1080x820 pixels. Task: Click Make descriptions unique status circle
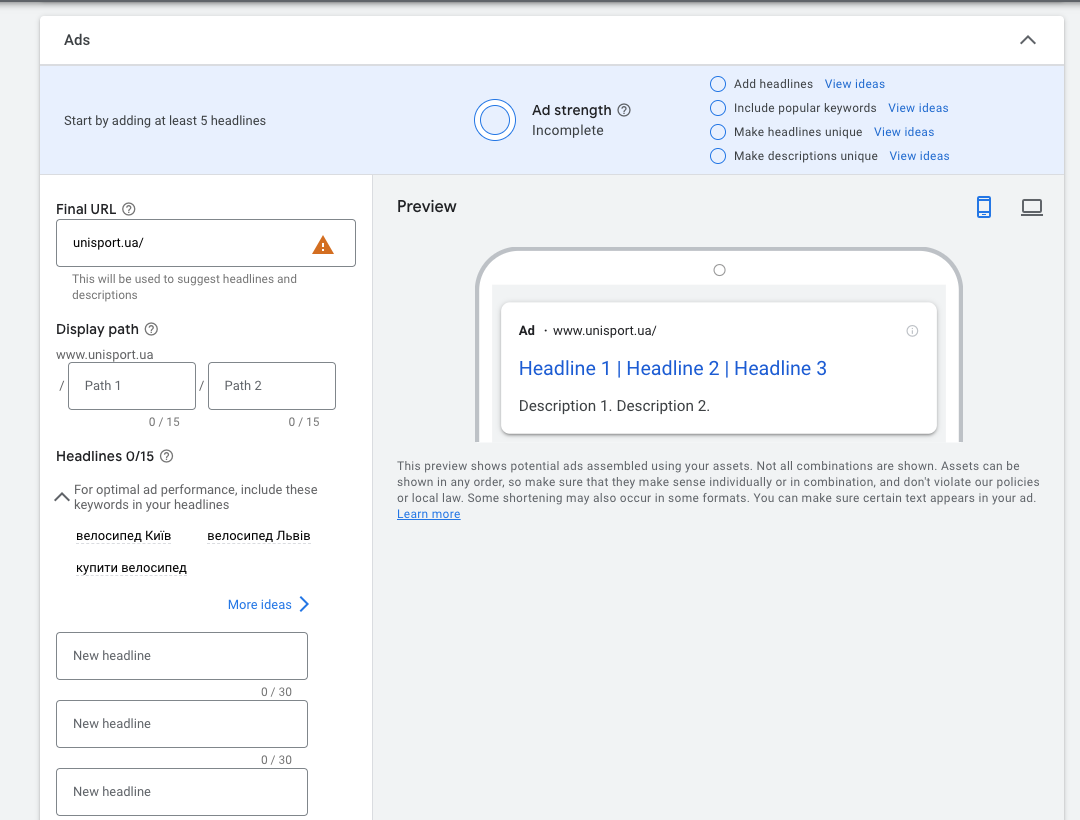pyautogui.click(x=717, y=156)
